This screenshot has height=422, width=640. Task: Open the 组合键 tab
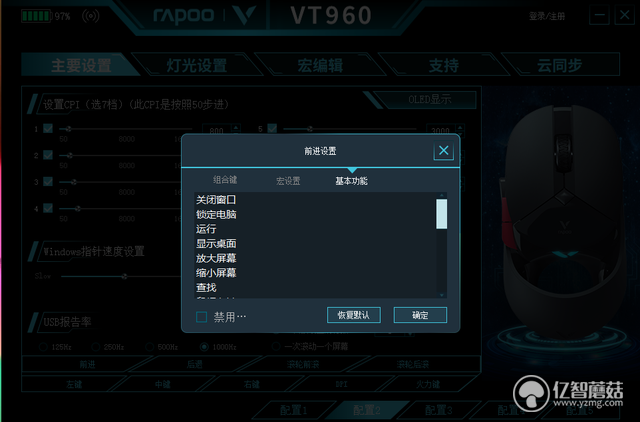[x=225, y=180]
